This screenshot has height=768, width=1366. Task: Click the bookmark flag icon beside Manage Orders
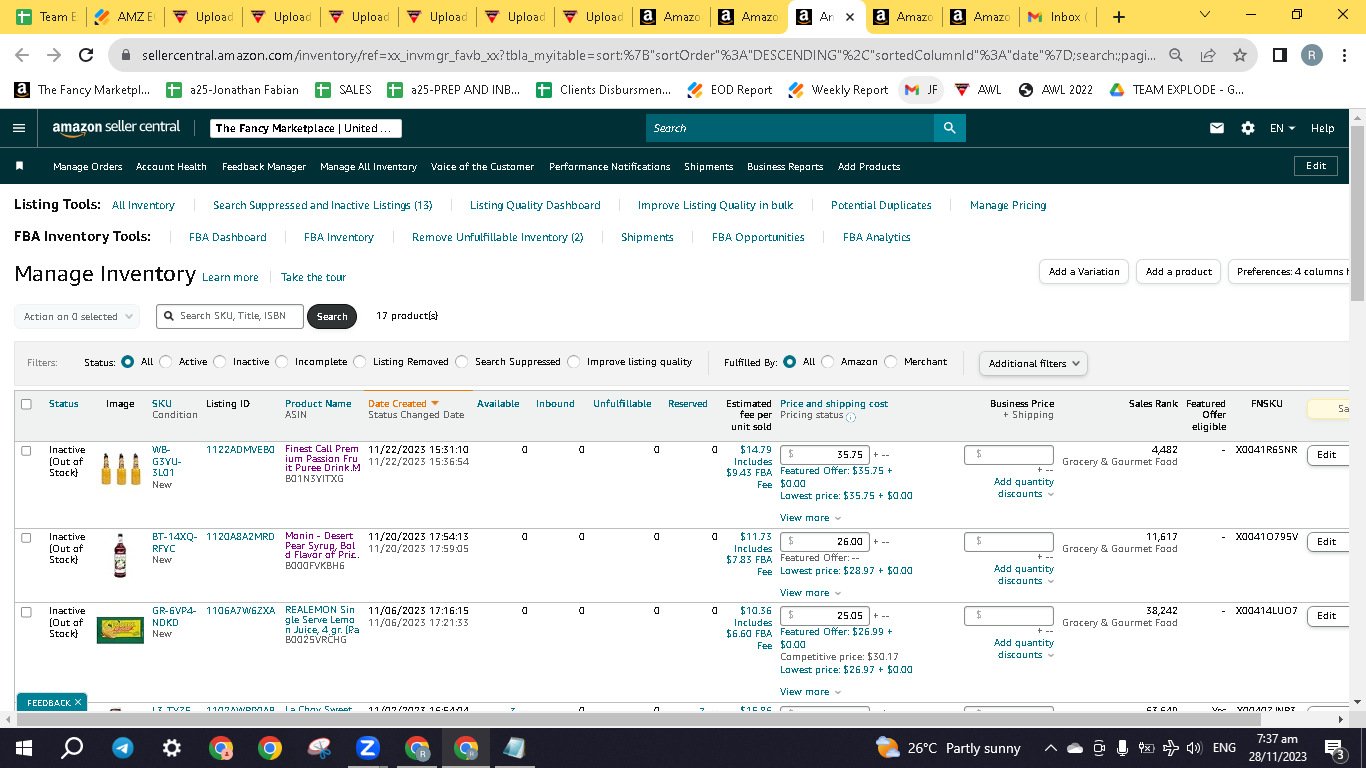19,166
